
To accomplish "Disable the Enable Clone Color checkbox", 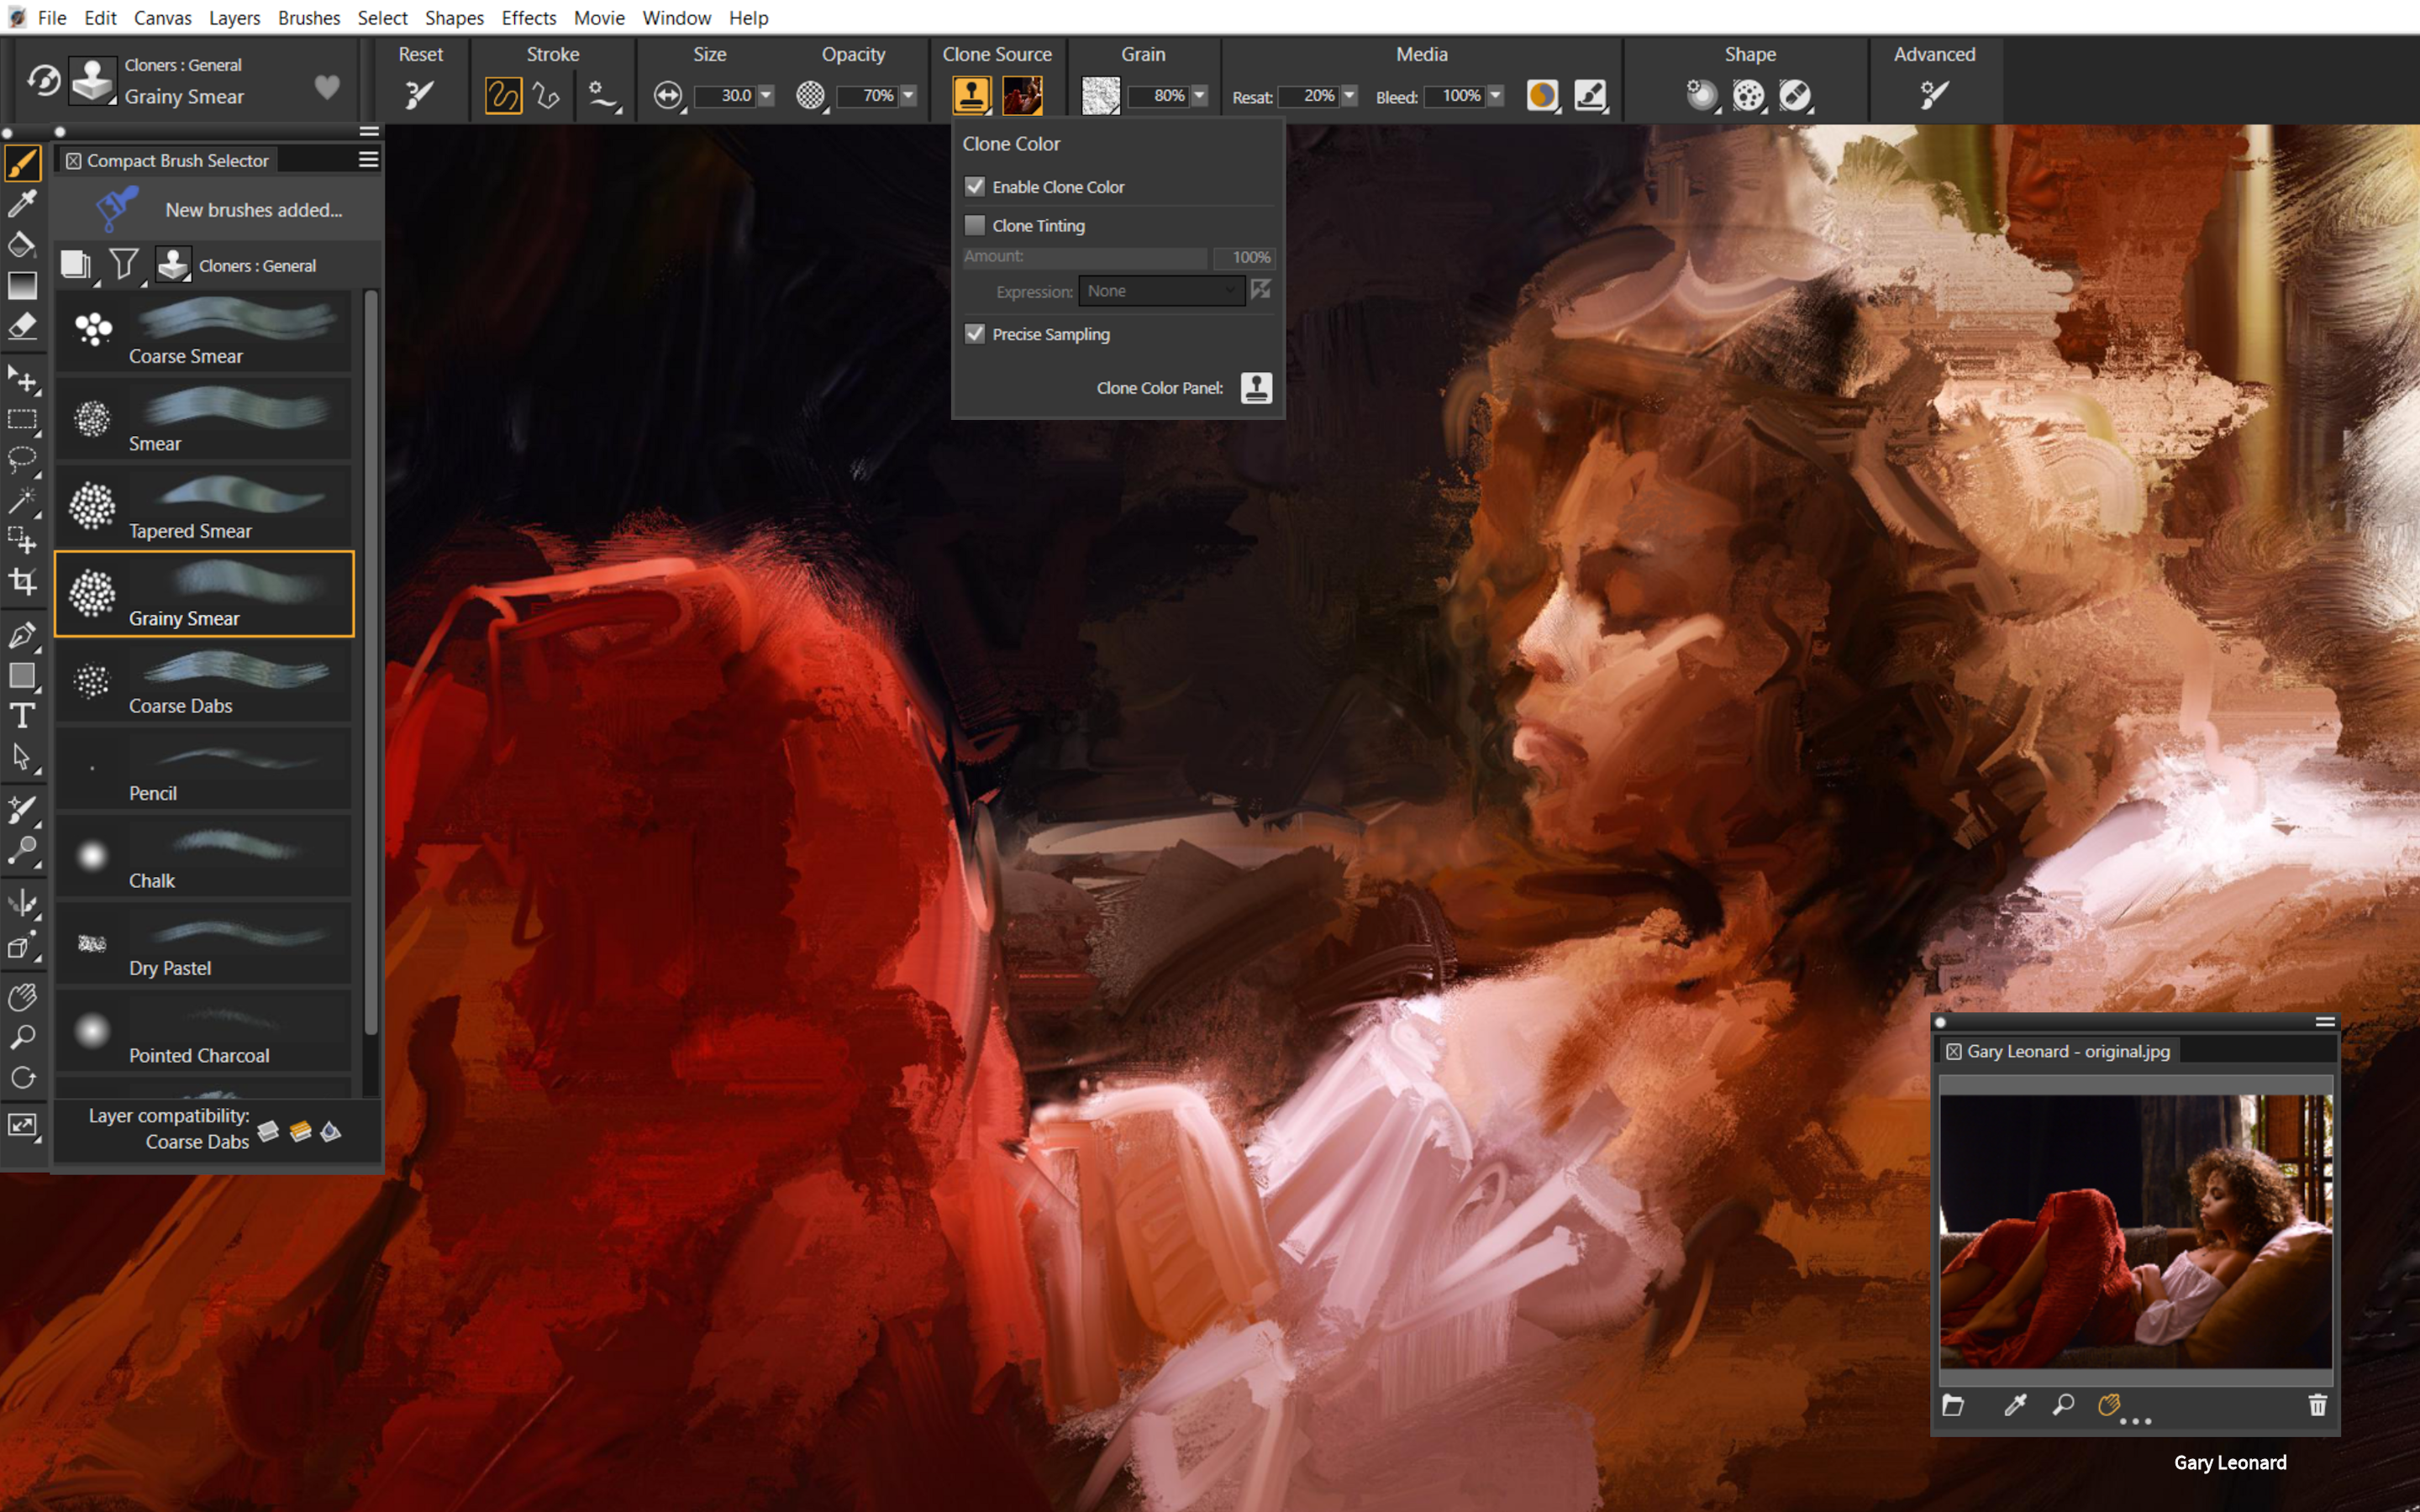I will pyautogui.click(x=976, y=186).
